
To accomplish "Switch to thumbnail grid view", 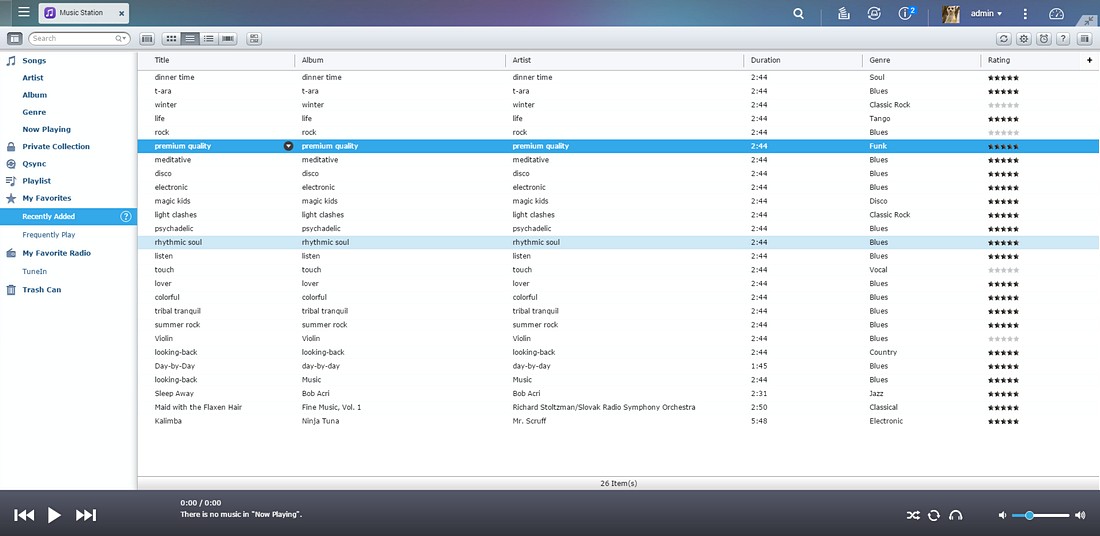I will pos(171,39).
